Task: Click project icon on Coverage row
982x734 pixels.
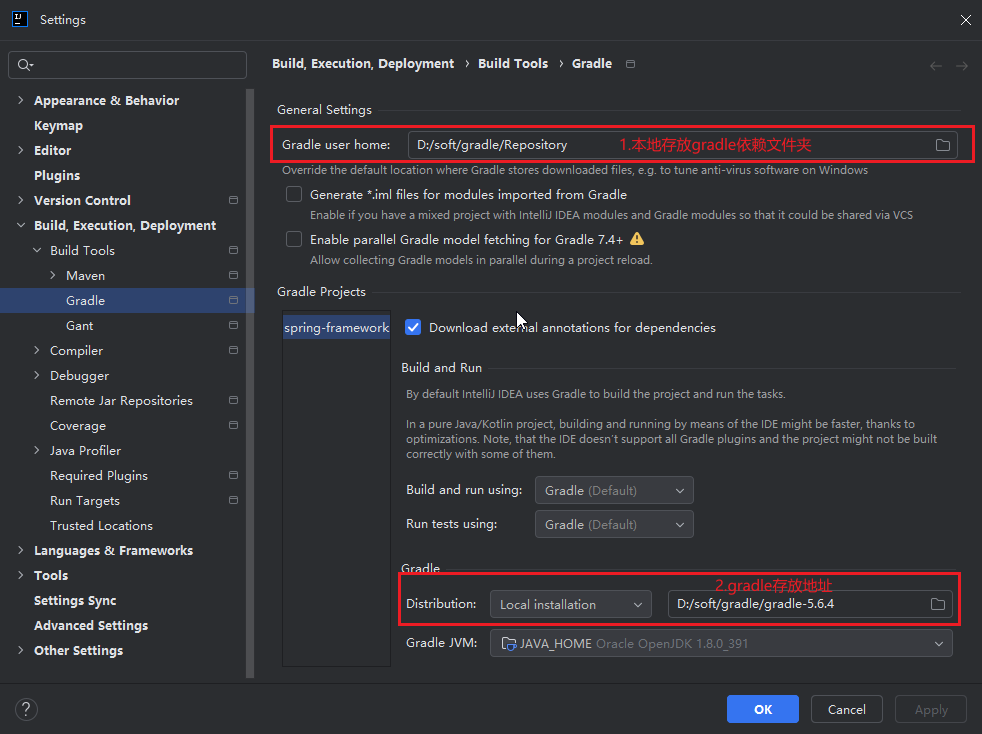Action: pyautogui.click(x=234, y=426)
